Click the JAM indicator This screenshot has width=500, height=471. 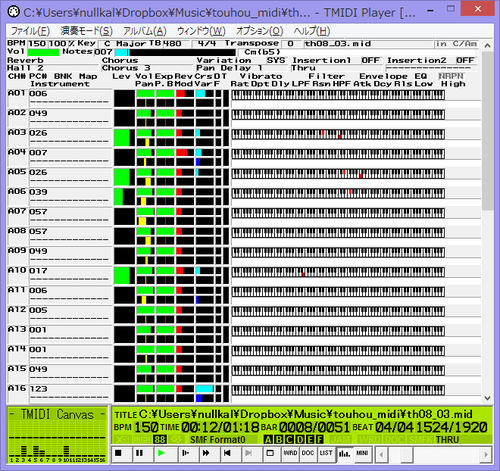(341, 440)
